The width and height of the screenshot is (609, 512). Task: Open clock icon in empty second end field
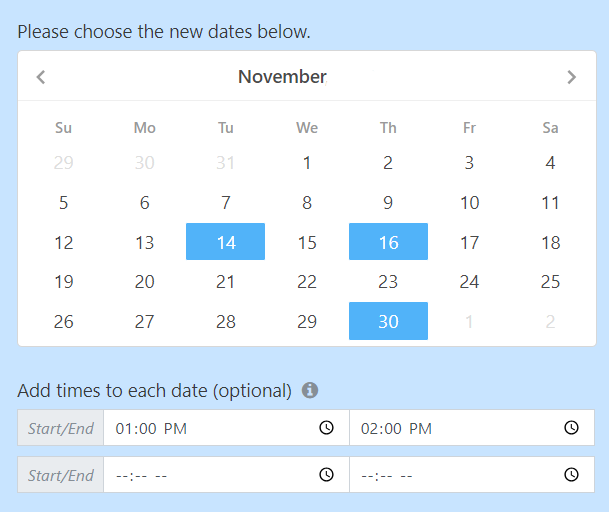571,475
